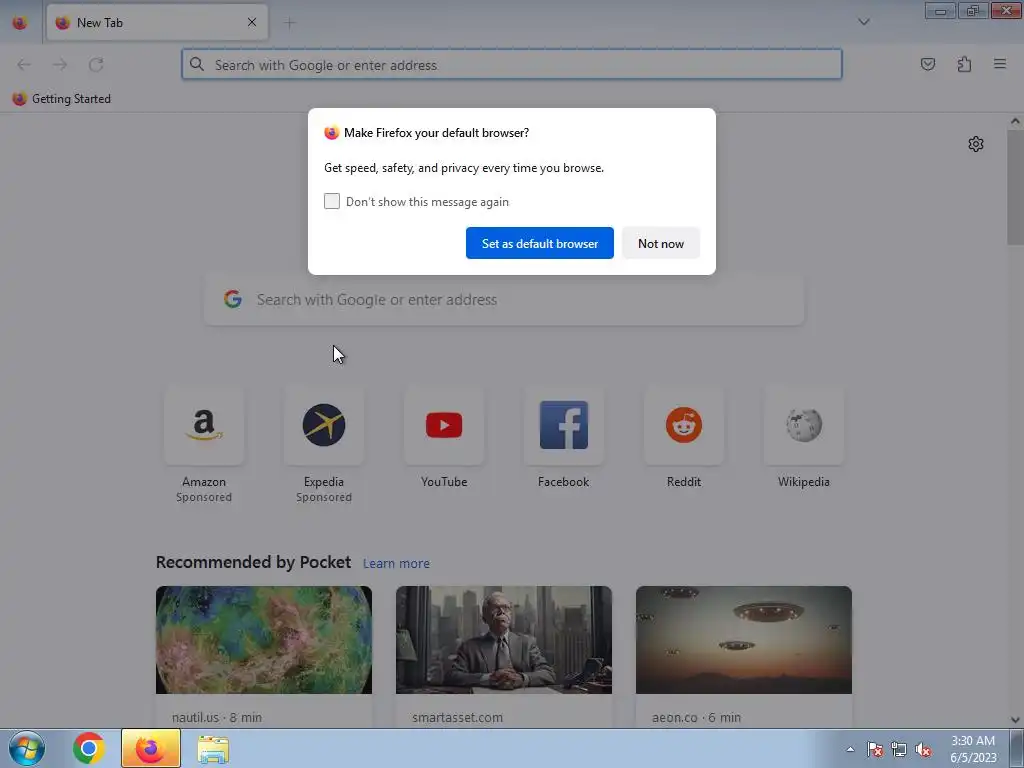1024x768 pixels.
Task: Select Firefox taskbar button
Action: click(151, 748)
